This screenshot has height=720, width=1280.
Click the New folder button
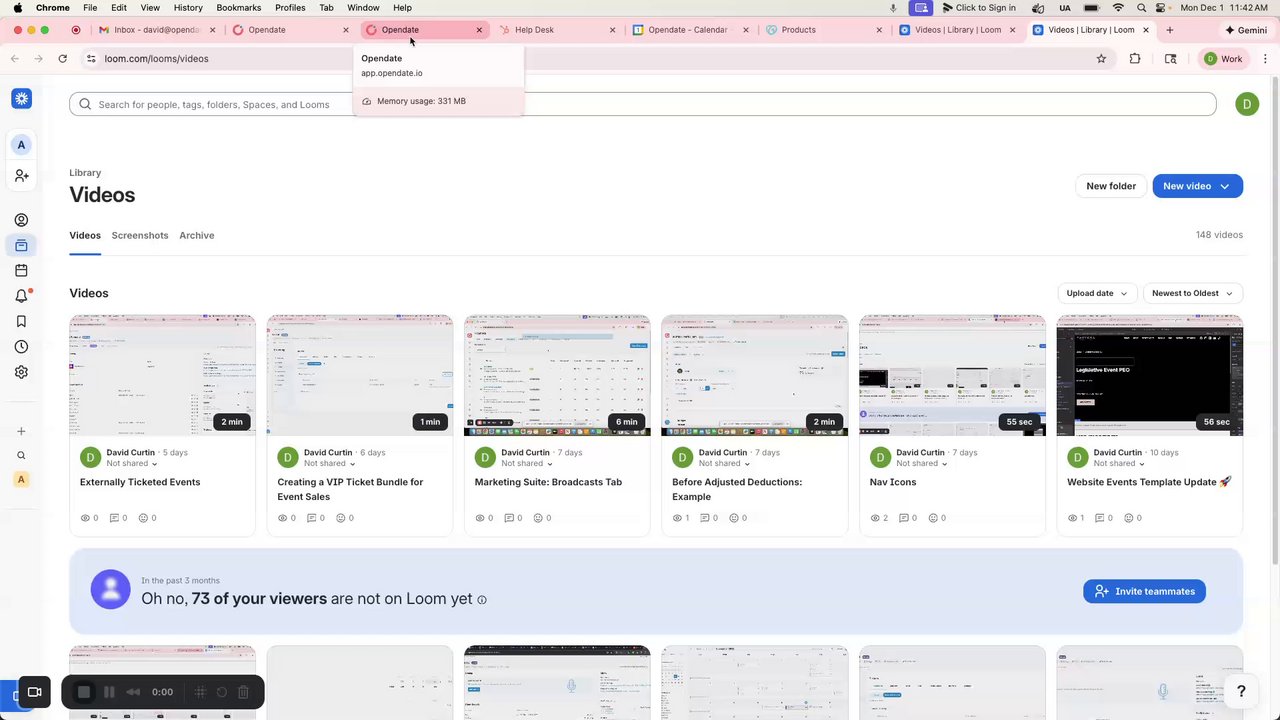(1111, 186)
